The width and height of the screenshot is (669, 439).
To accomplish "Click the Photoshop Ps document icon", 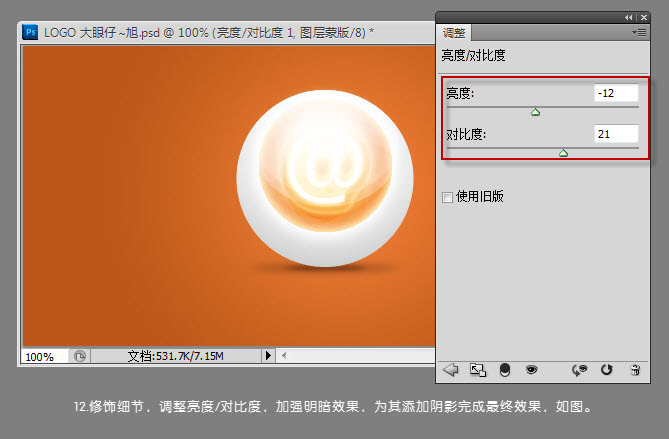I will coord(30,32).
